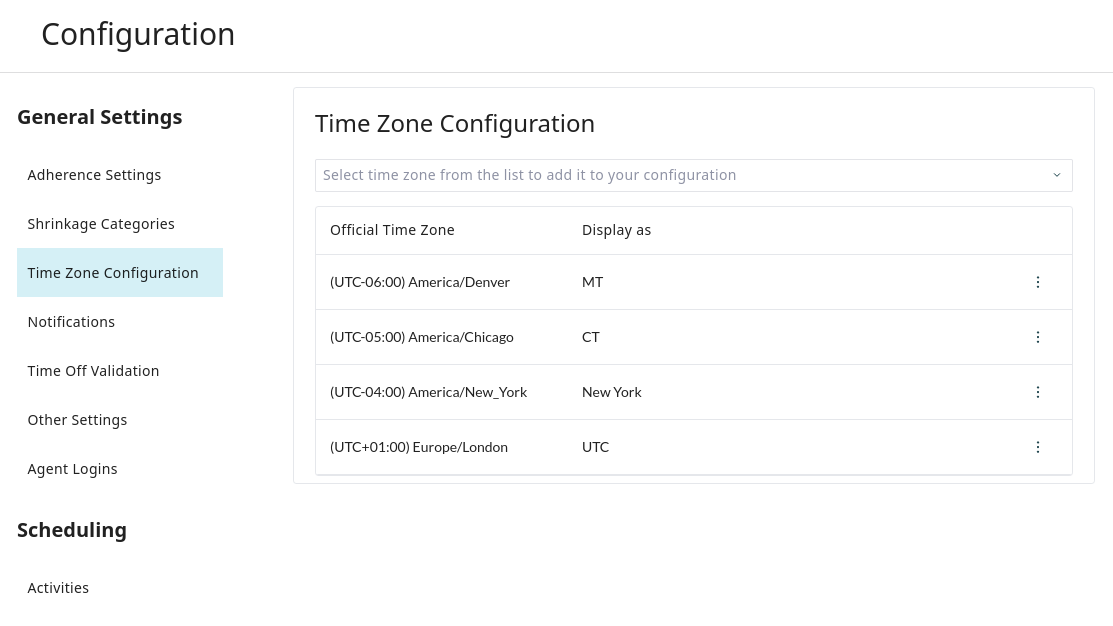Click the CT display name cell

[x=591, y=337]
